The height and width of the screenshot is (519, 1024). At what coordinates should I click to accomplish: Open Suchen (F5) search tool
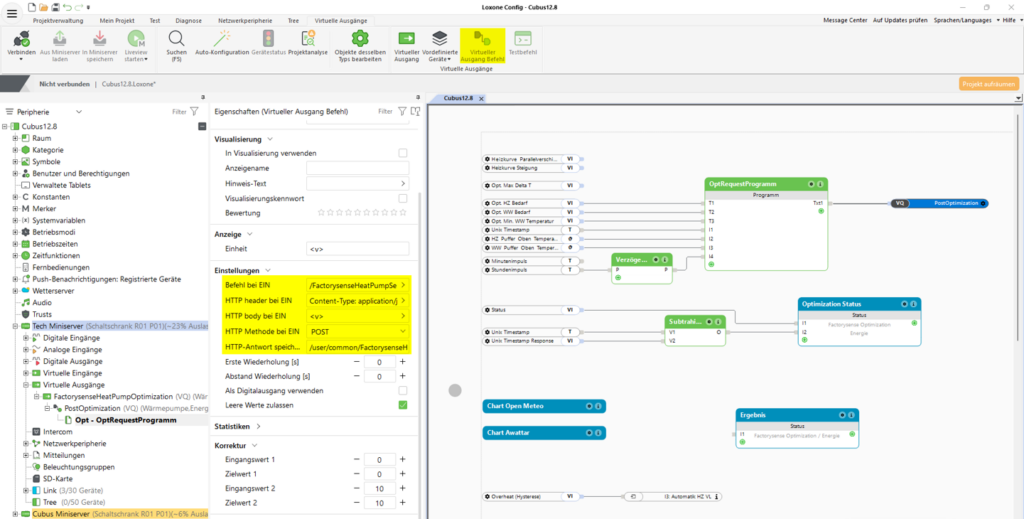[176, 38]
